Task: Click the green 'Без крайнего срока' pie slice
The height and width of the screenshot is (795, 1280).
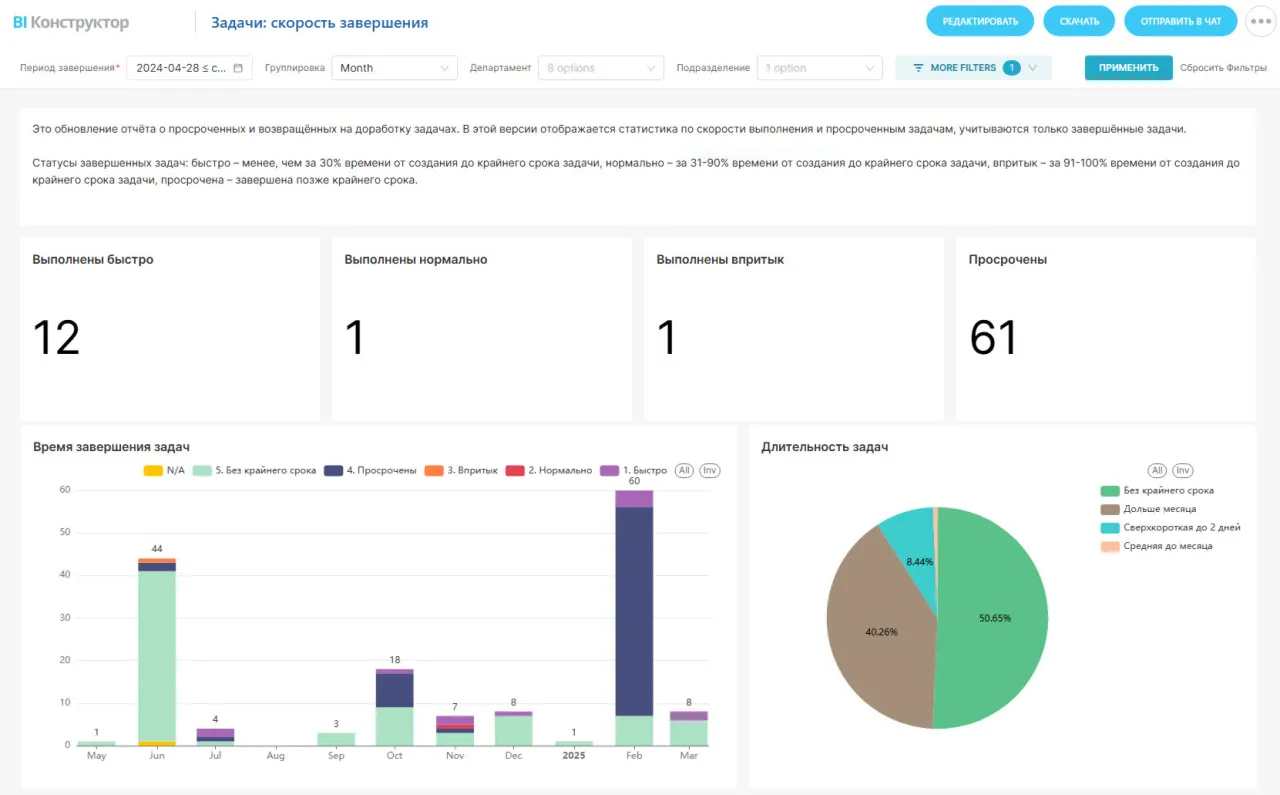Action: click(x=995, y=620)
